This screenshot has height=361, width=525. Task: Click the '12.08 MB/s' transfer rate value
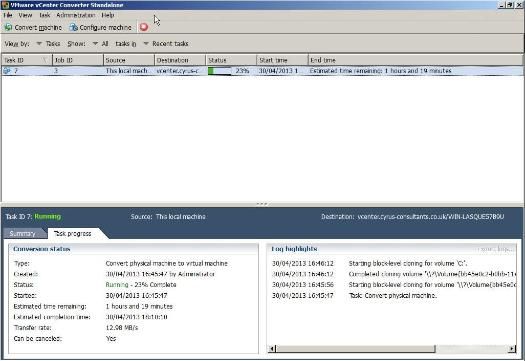122,328
